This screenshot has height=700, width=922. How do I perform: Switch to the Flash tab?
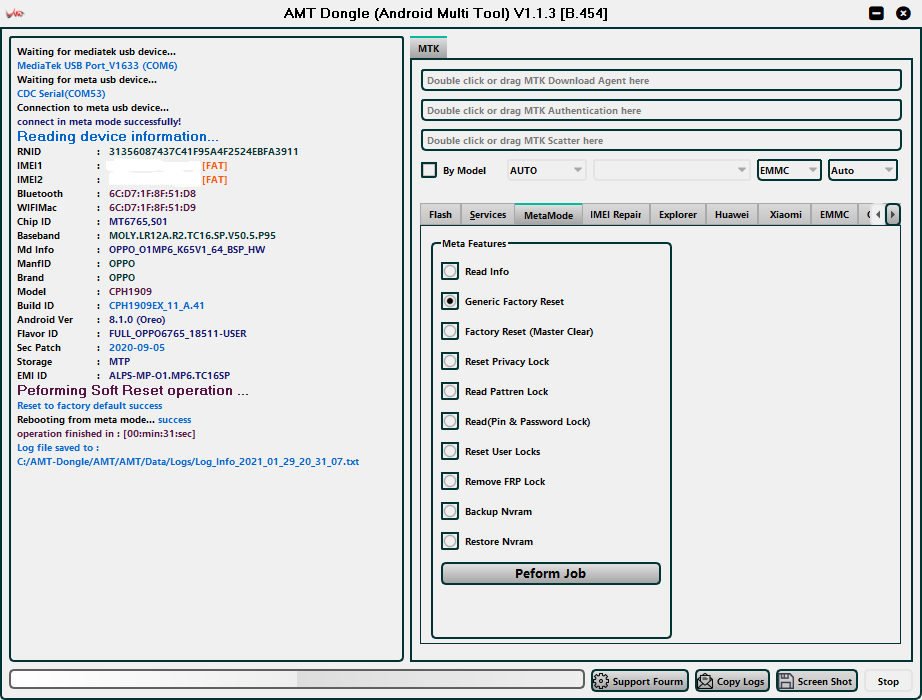pyautogui.click(x=440, y=215)
